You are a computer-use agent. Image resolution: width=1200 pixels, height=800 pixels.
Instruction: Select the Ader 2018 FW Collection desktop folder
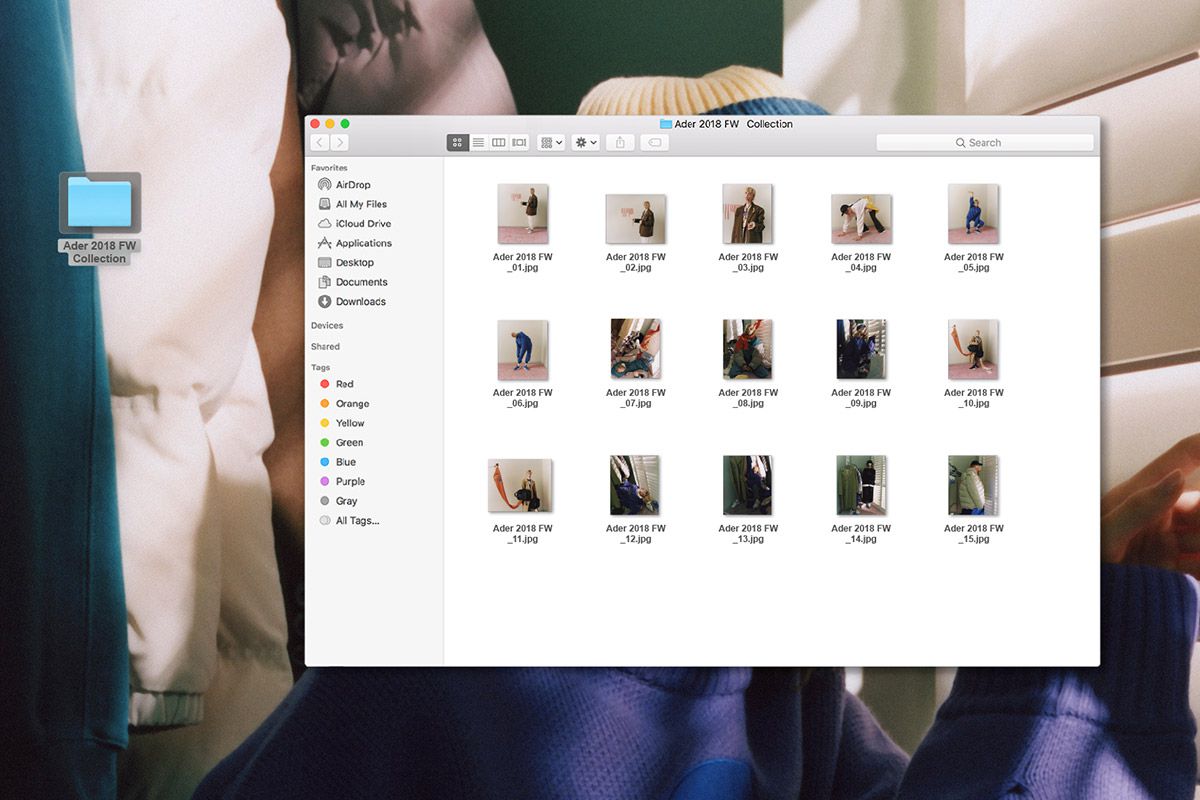(100, 203)
